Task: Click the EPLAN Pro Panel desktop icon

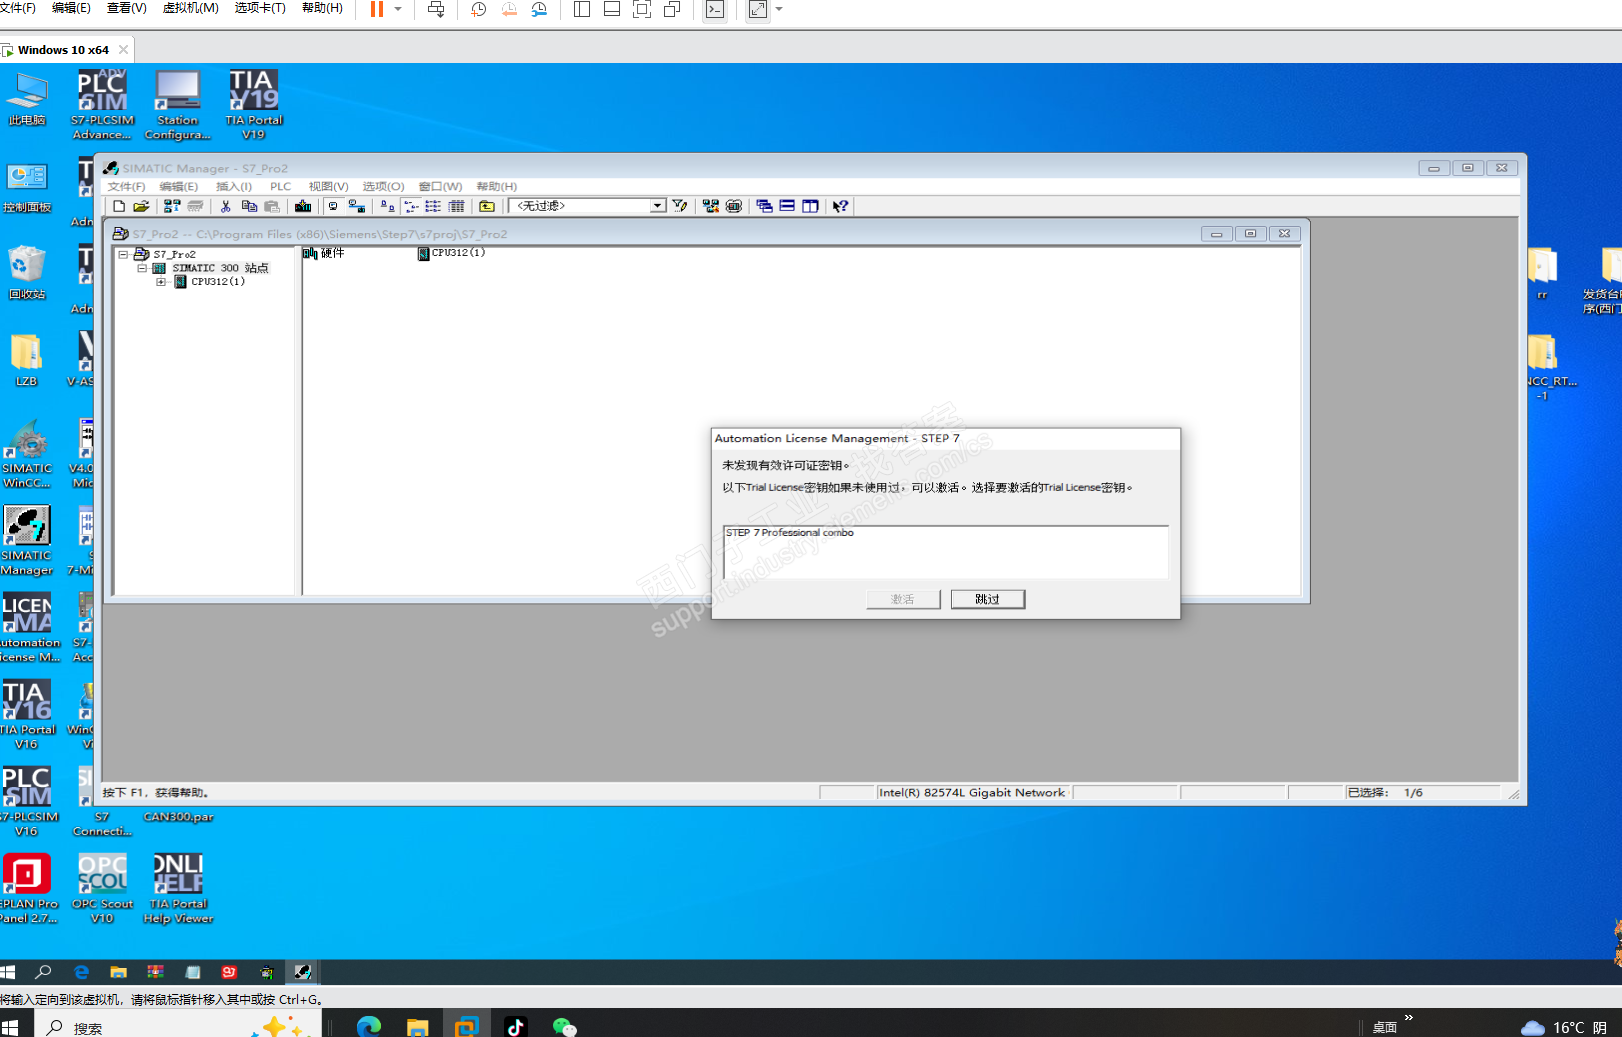Action: tap(27, 889)
